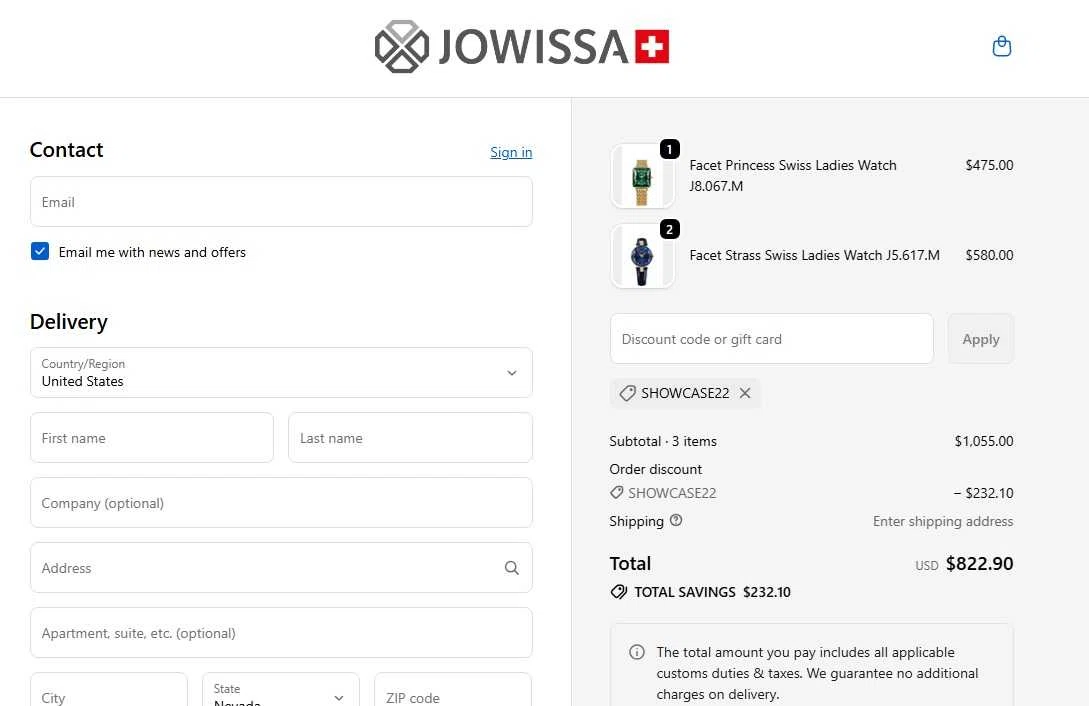Click the Sign in link
This screenshot has width=1089, height=706.
tap(511, 152)
